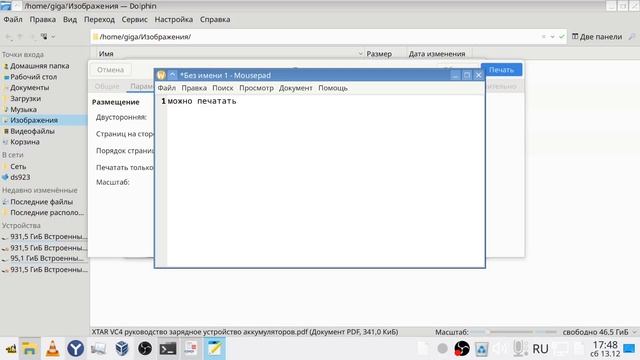Clear the Dolphin location bar text
The height and width of the screenshot is (360, 640).
click(x=544, y=37)
